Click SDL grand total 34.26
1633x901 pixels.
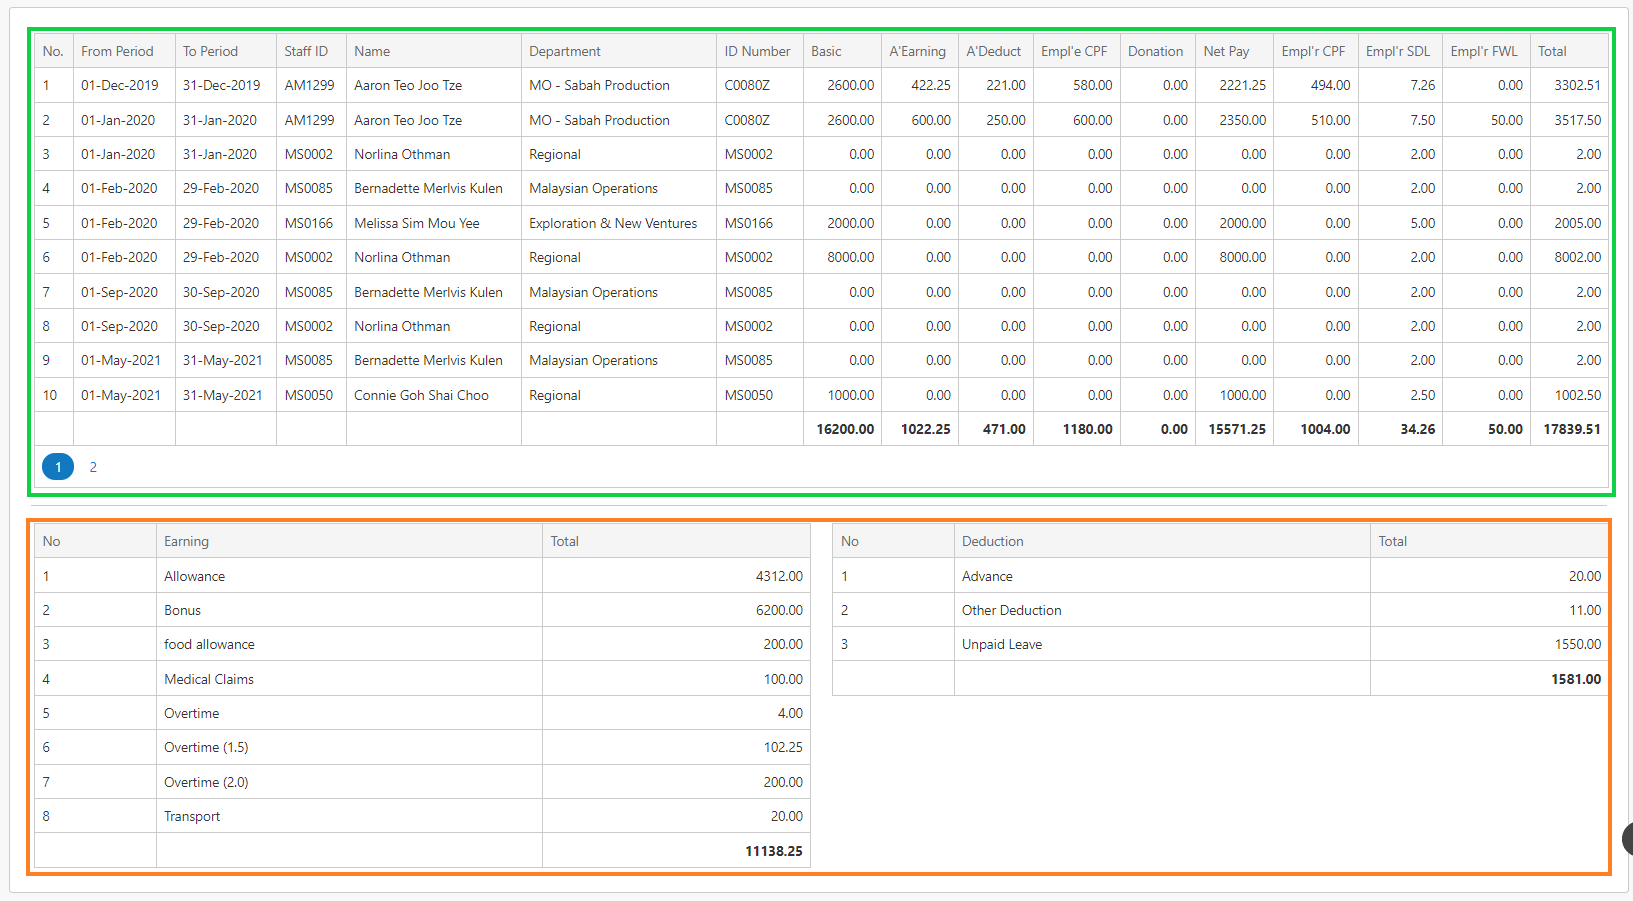[1418, 429]
